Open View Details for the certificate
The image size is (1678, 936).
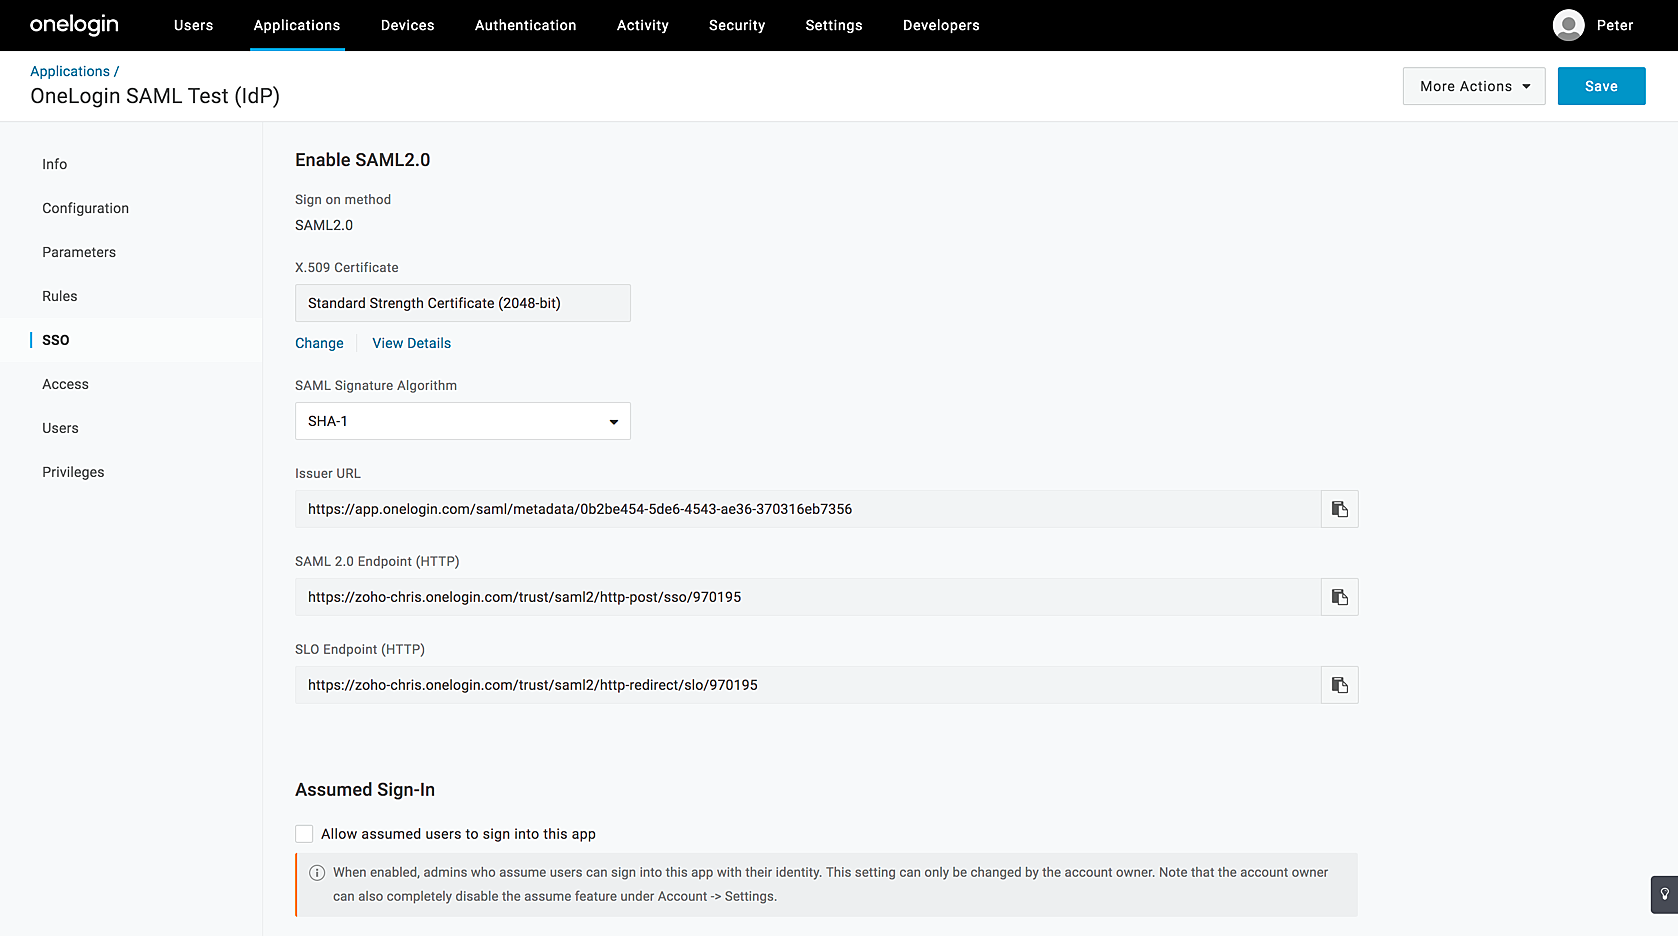tap(411, 343)
